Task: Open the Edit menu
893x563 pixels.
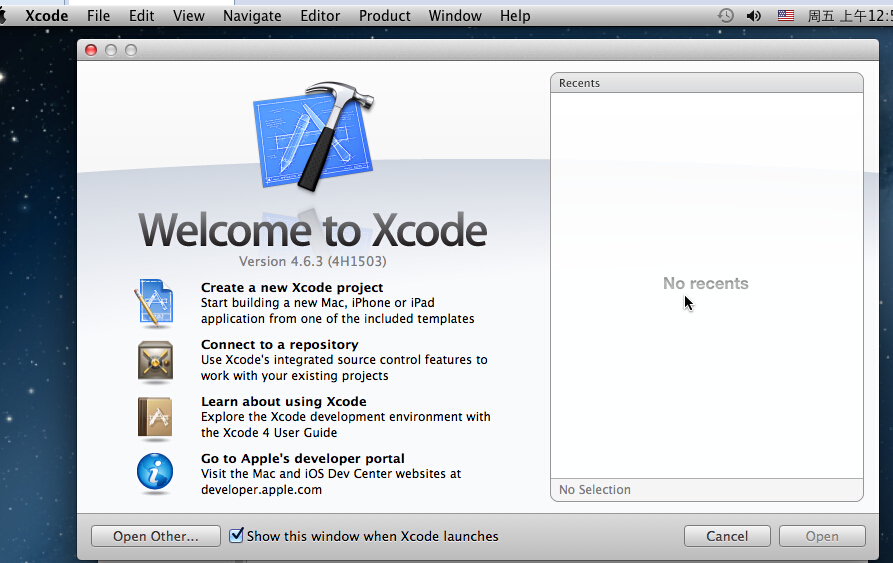Action: 141,16
